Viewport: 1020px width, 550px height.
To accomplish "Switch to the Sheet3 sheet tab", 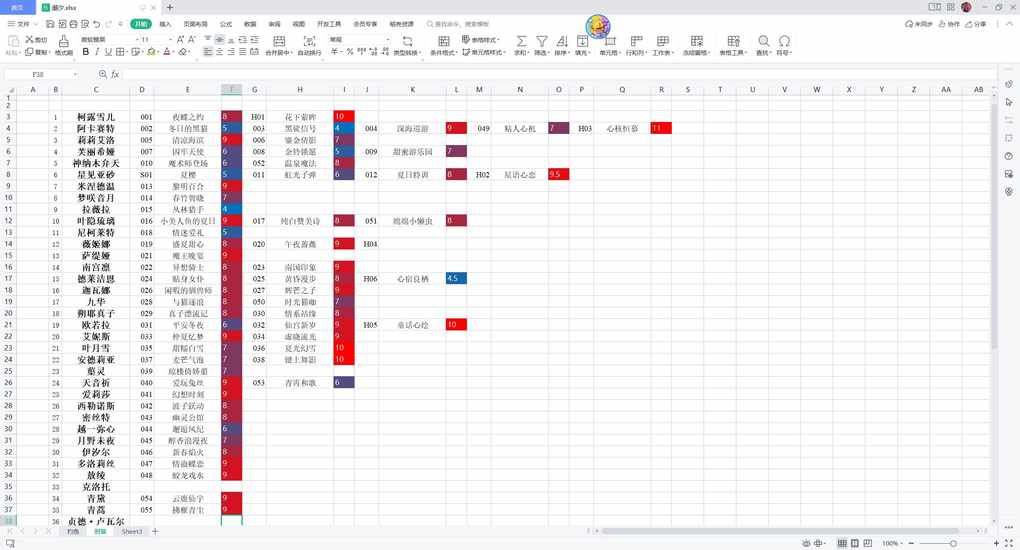I will click(131, 532).
